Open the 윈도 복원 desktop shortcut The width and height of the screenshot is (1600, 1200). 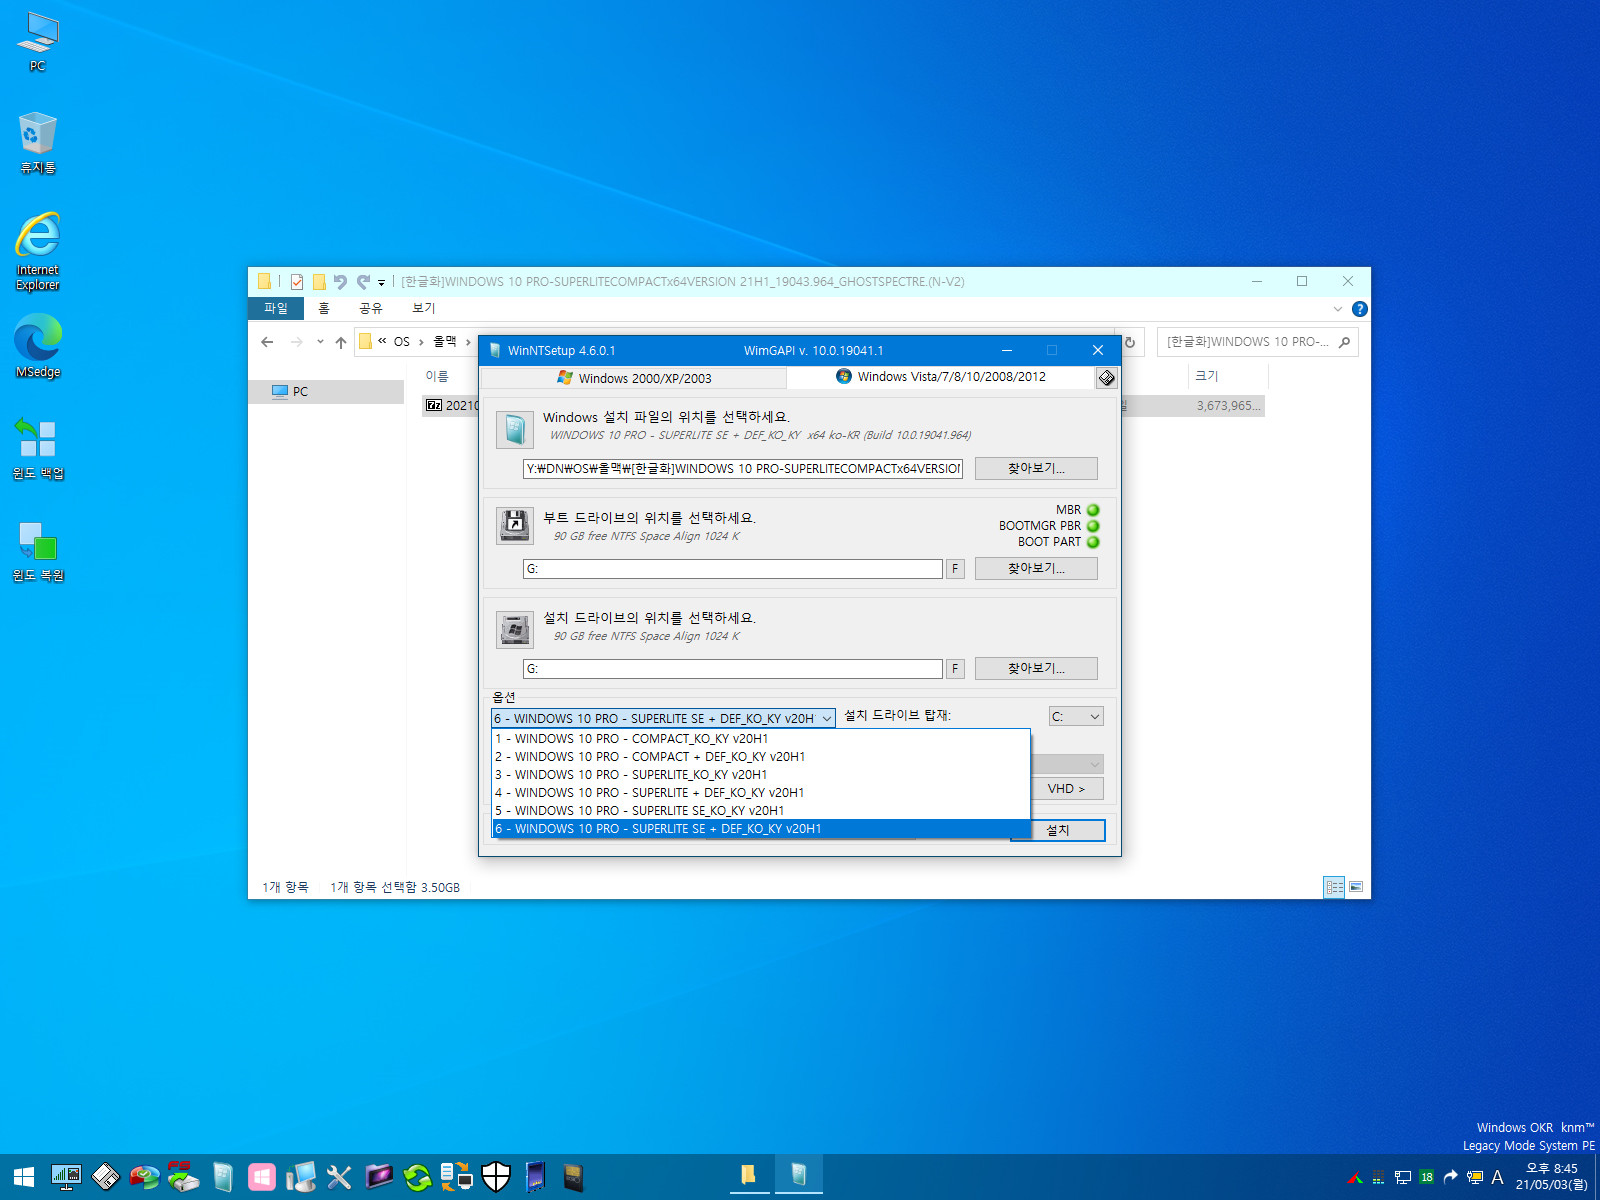[x=38, y=551]
